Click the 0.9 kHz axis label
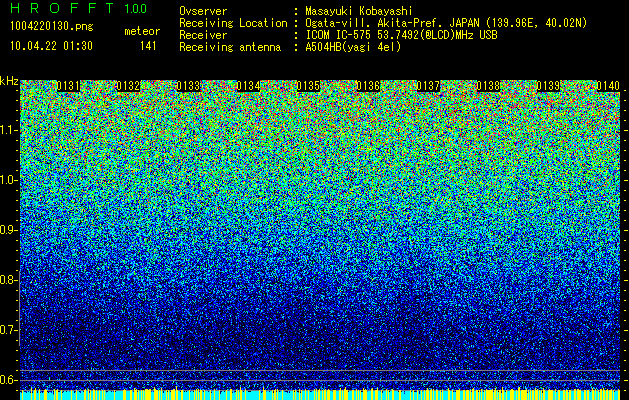The height and width of the screenshot is (400, 629). pyautogui.click(x=8, y=230)
